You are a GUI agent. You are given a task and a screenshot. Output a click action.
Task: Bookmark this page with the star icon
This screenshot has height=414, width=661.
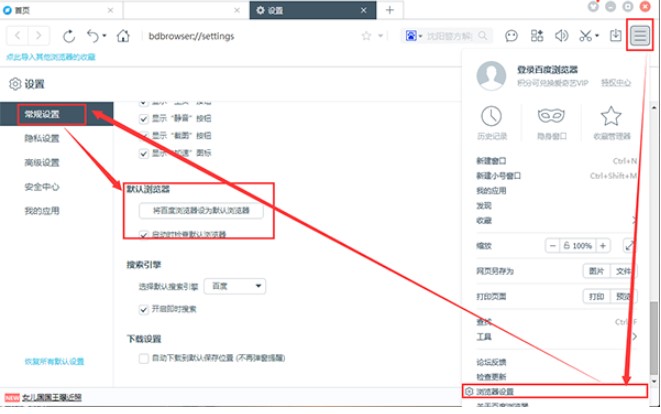[366, 36]
